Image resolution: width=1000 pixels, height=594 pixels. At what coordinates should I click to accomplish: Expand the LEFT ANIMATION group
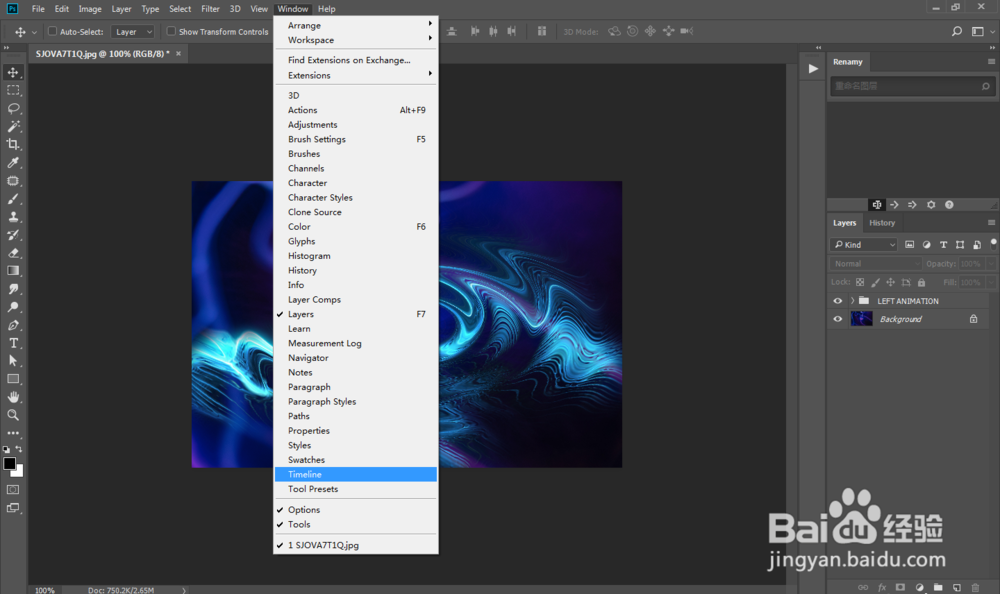click(x=852, y=301)
